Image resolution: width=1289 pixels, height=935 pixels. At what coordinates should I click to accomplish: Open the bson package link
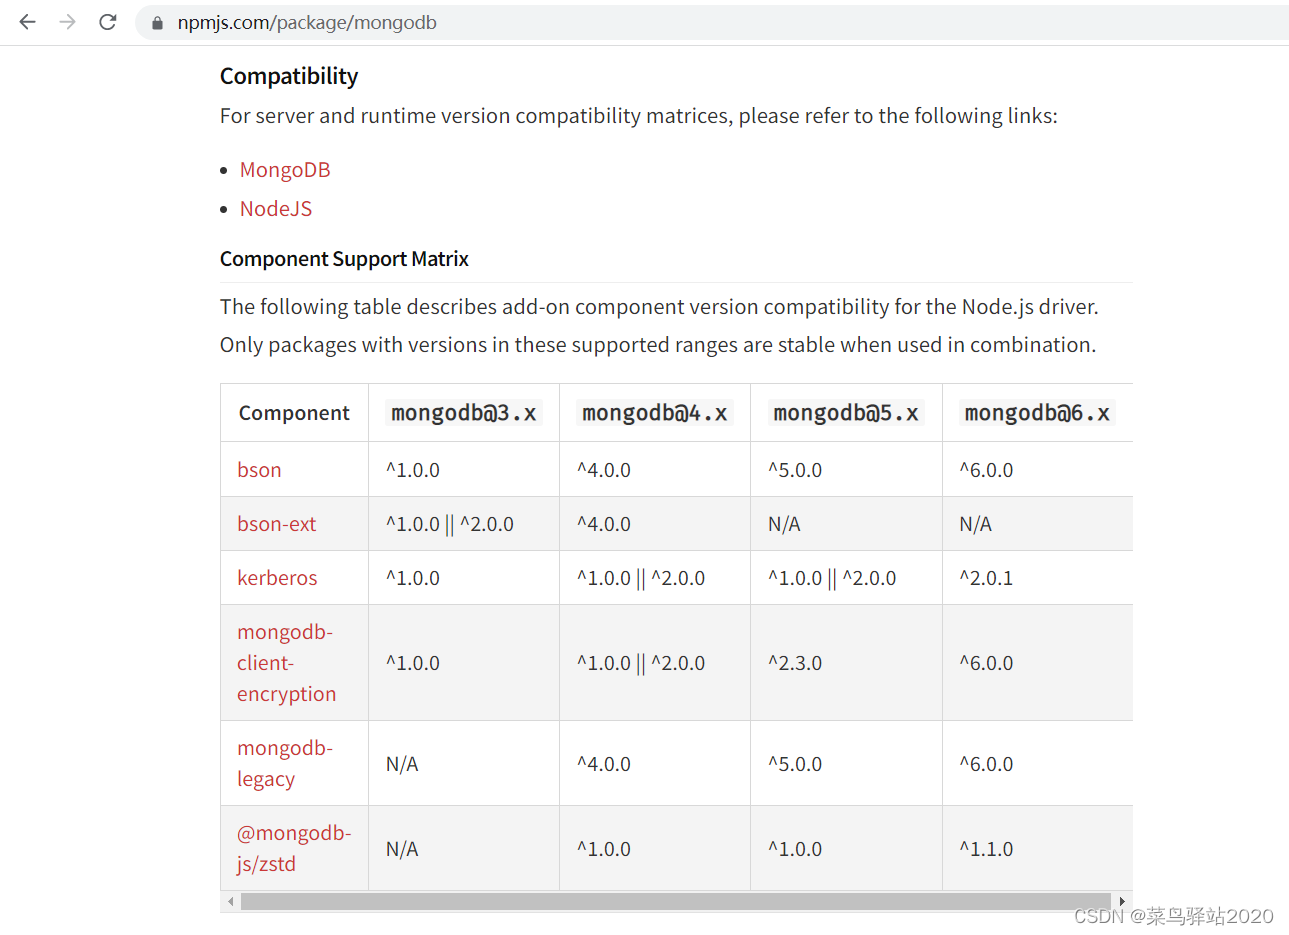point(259,469)
